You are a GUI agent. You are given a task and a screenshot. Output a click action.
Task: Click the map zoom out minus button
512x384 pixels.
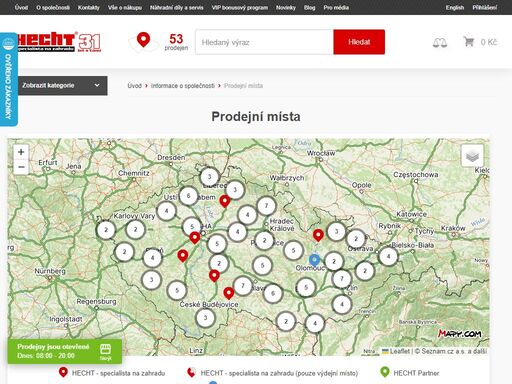tap(21, 167)
